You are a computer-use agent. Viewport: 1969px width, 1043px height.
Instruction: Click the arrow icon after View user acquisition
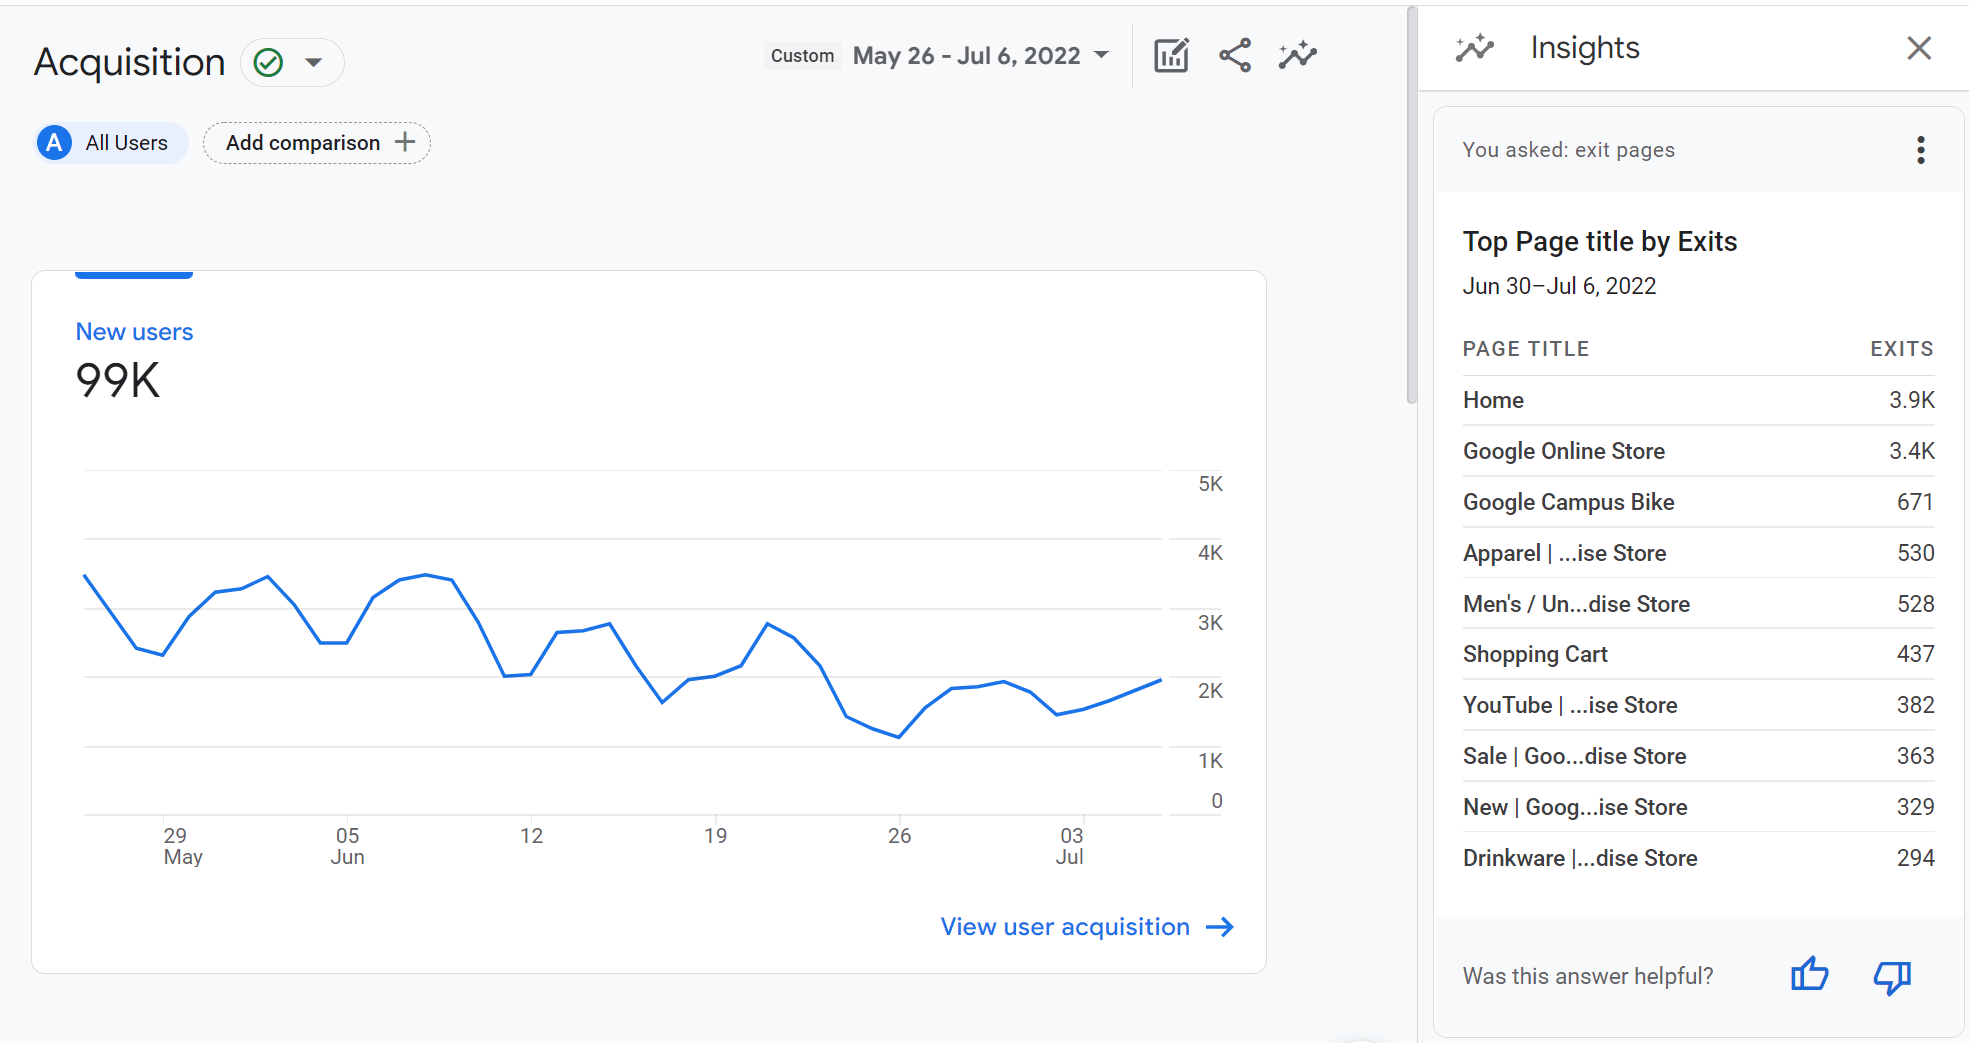tap(1219, 927)
